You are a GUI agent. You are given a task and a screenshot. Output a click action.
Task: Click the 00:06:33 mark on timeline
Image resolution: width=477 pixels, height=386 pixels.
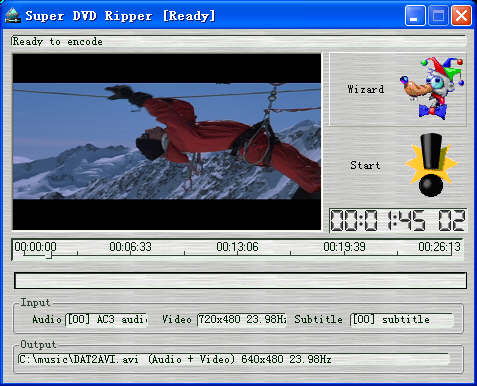(x=130, y=247)
